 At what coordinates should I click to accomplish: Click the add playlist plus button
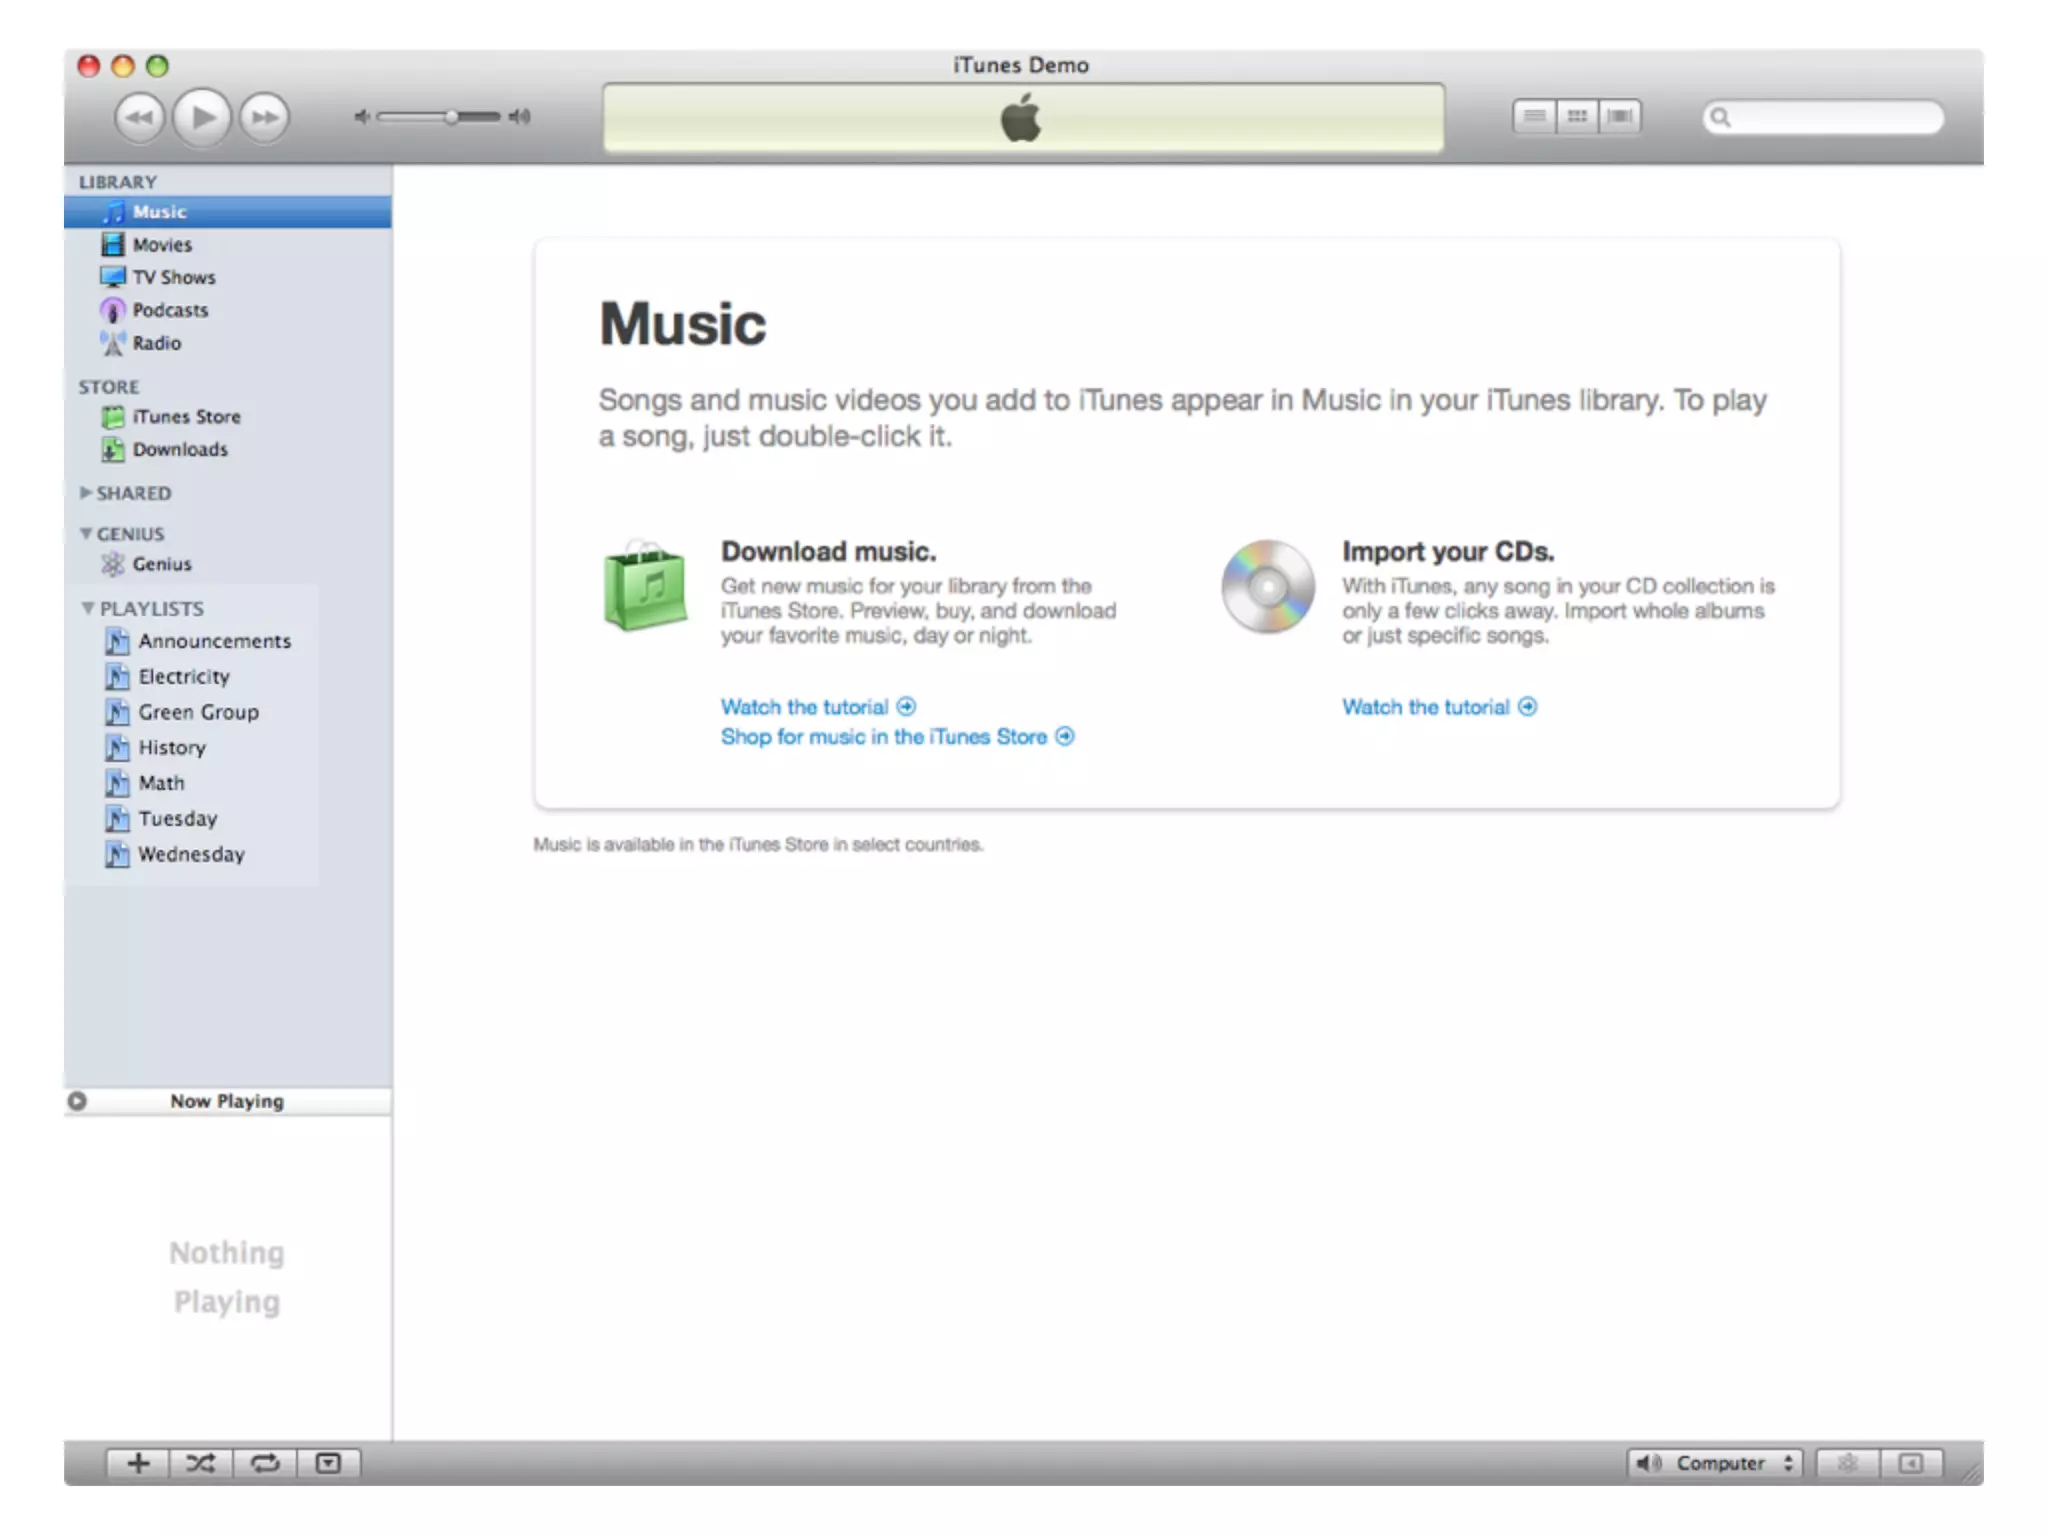point(138,1463)
